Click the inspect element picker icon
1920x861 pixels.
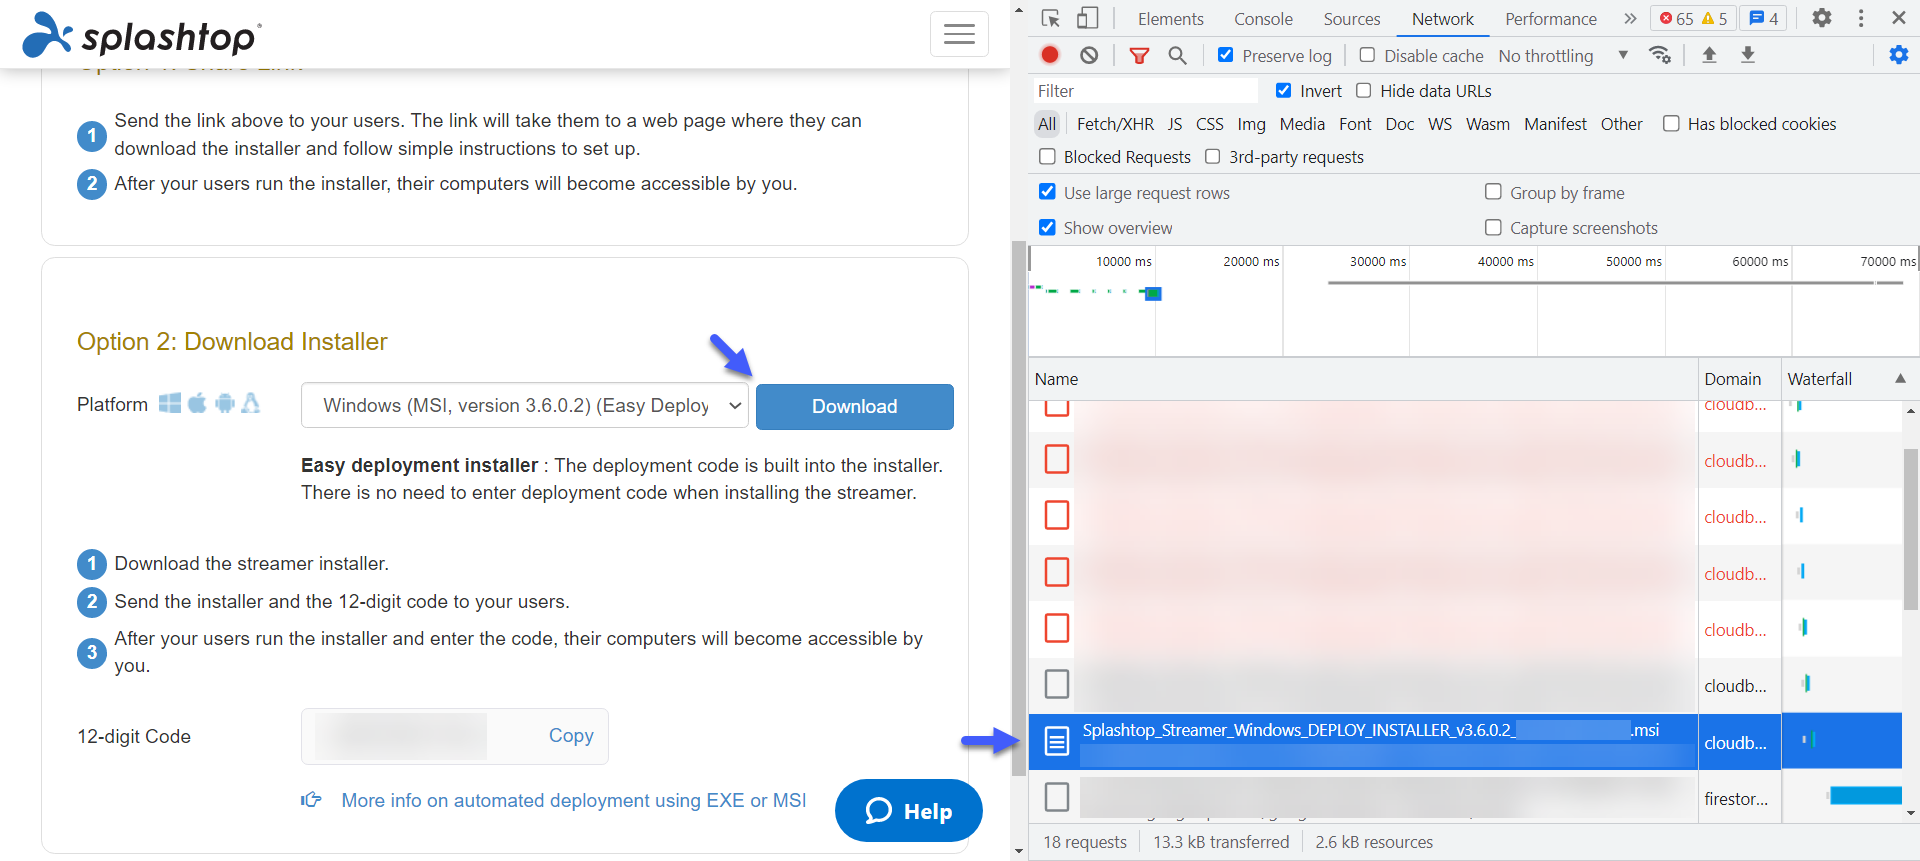[x=1051, y=18]
